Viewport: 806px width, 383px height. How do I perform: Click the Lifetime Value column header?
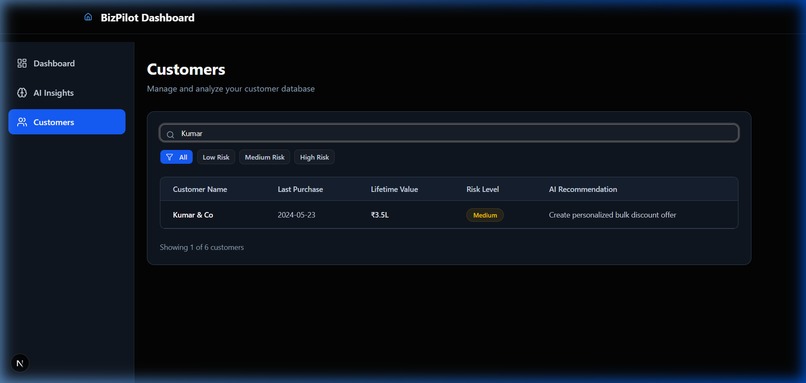[394, 189]
